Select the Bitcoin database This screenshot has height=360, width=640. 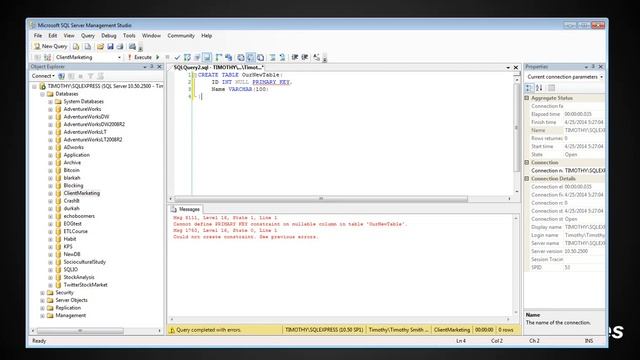click(71, 170)
